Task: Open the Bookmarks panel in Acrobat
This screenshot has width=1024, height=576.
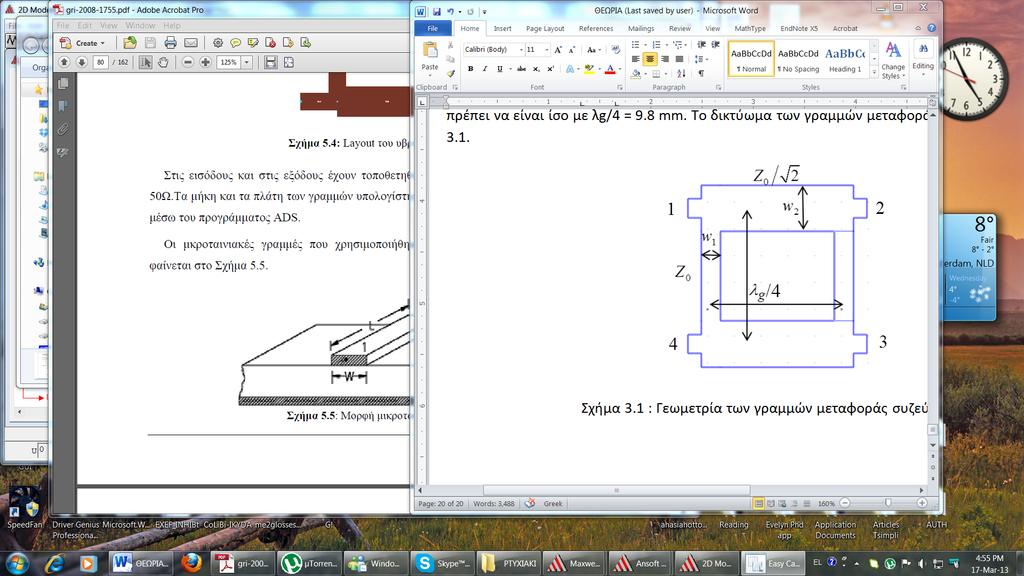Action: 63,106
